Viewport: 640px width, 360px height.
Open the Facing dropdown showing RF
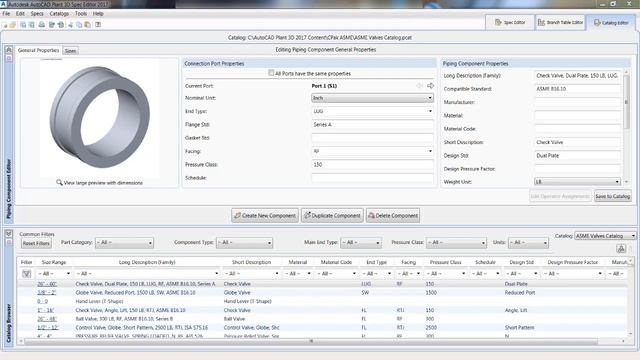pos(372,151)
